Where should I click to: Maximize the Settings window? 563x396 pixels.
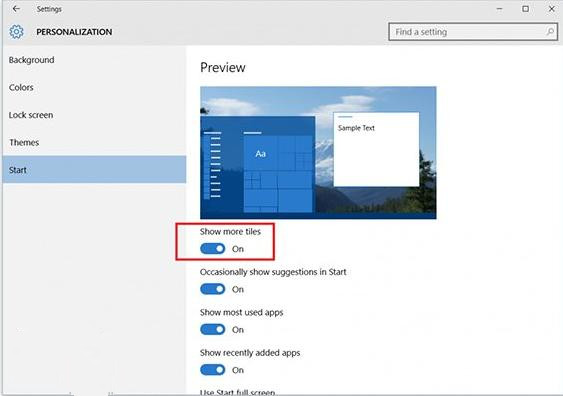[x=525, y=9]
